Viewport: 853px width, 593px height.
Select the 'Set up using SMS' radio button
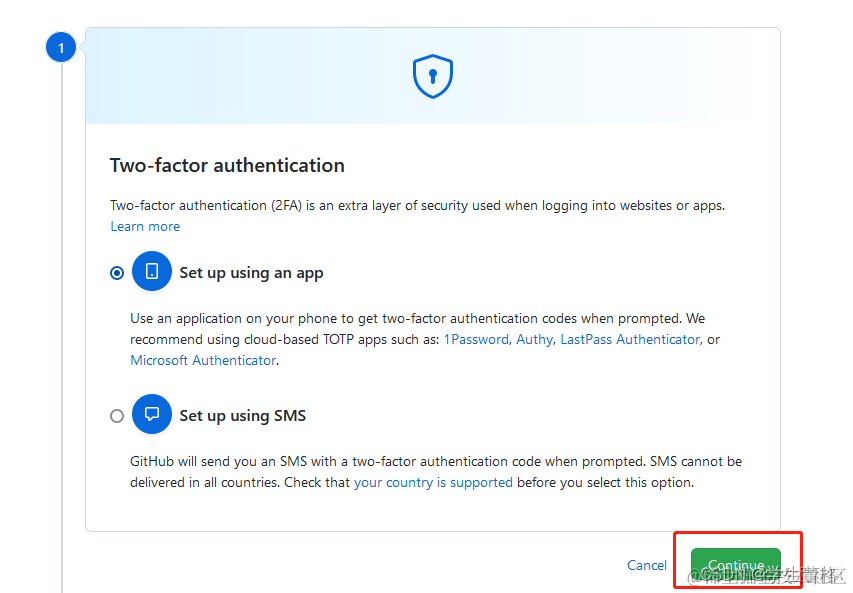(117, 416)
